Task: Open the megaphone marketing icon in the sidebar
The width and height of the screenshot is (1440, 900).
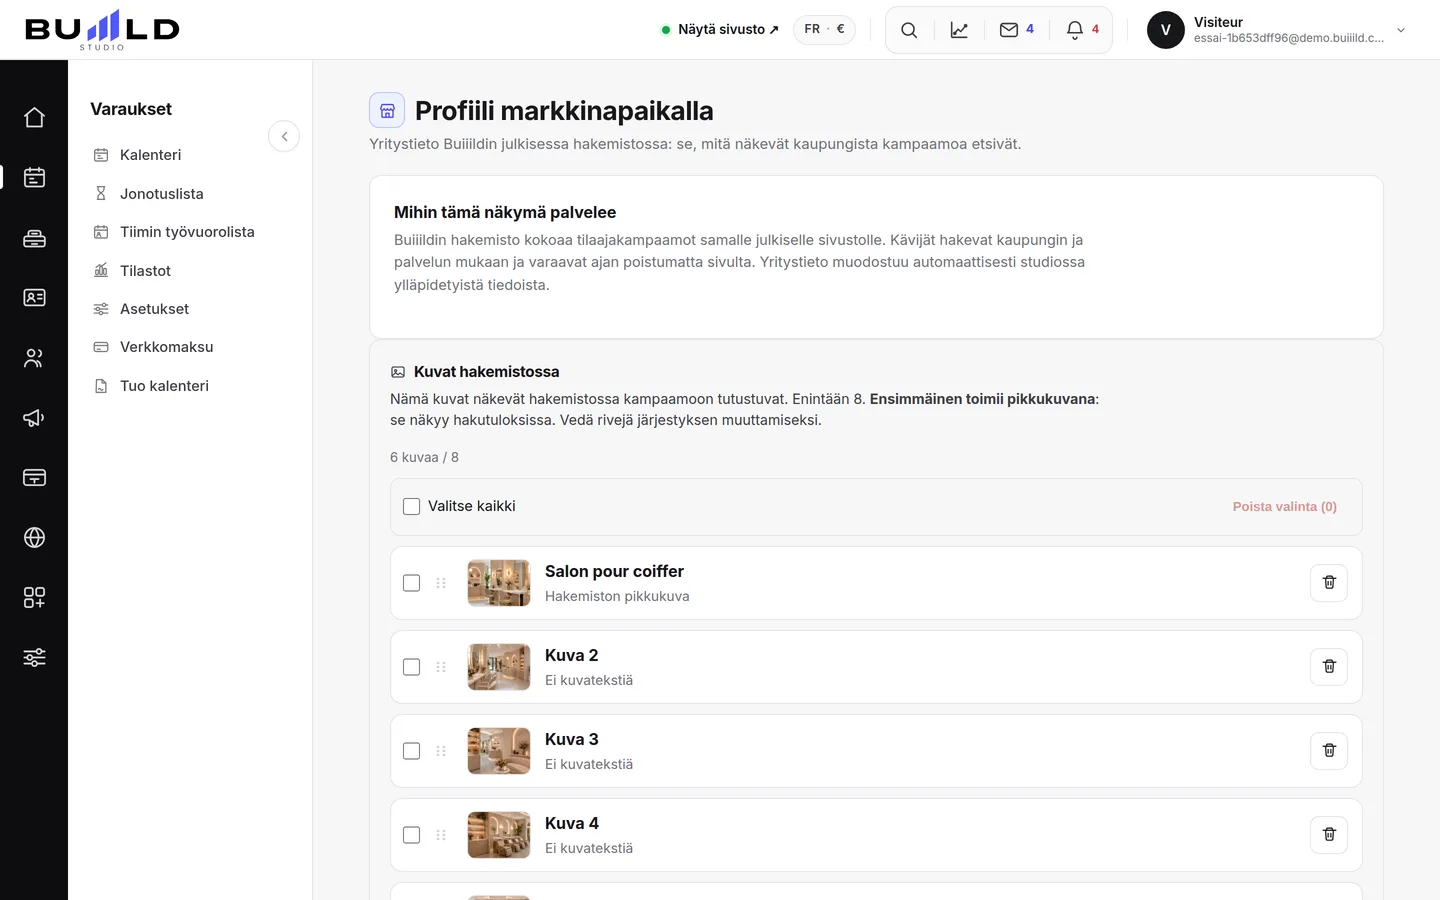Action: coord(34,418)
